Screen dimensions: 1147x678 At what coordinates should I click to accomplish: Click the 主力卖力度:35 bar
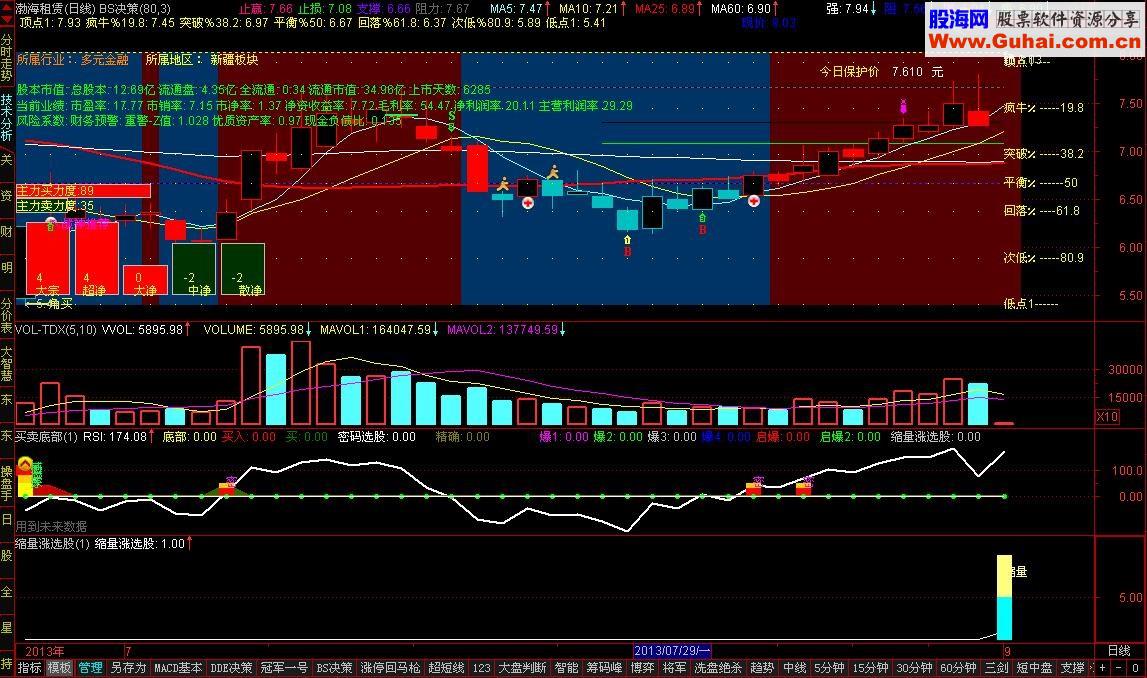point(56,206)
